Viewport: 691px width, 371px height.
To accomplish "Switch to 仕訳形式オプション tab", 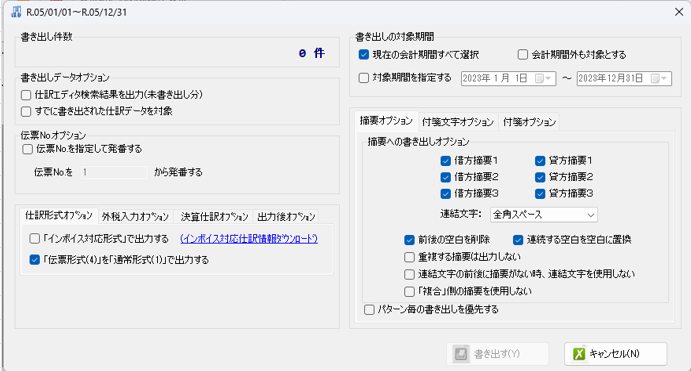I will 59,215.
